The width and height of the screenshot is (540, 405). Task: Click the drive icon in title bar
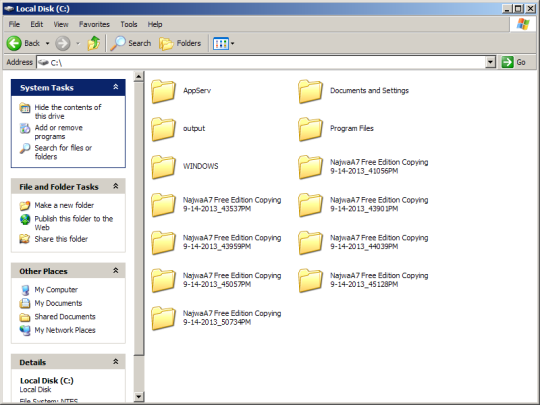(x=9, y=9)
